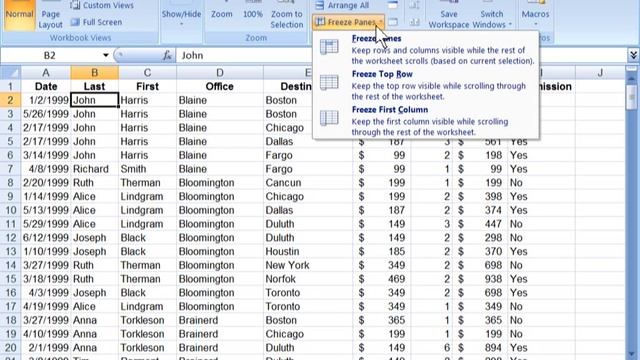Viewport: 640px width, 360px height.
Task: Click Save Workspace
Action: click(449, 16)
